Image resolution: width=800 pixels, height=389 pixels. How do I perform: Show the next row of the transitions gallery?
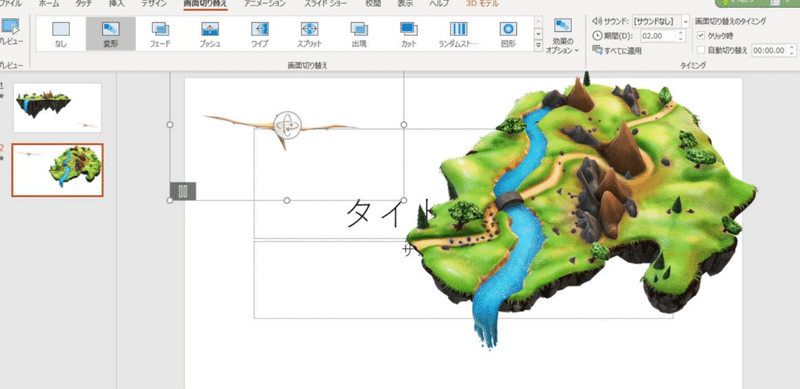(538, 34)
